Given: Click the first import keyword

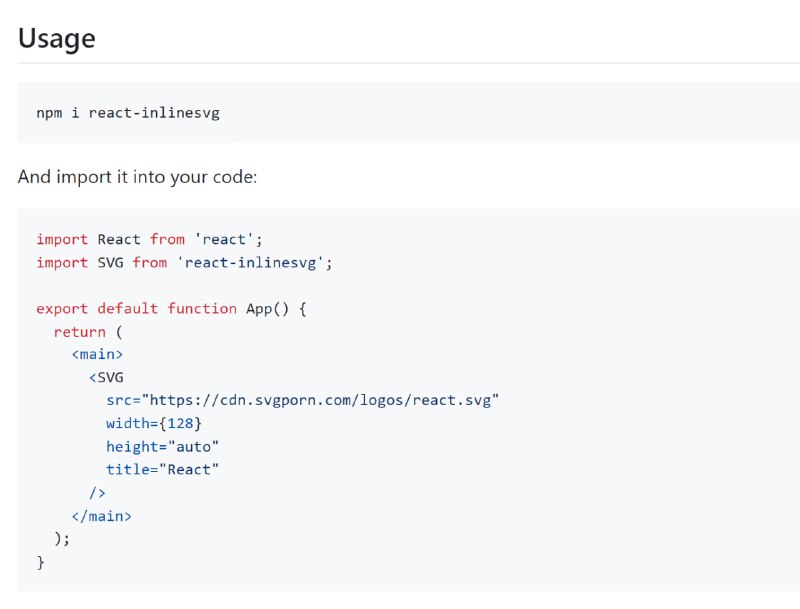Looking at the screenshot, I should (62, 239).
